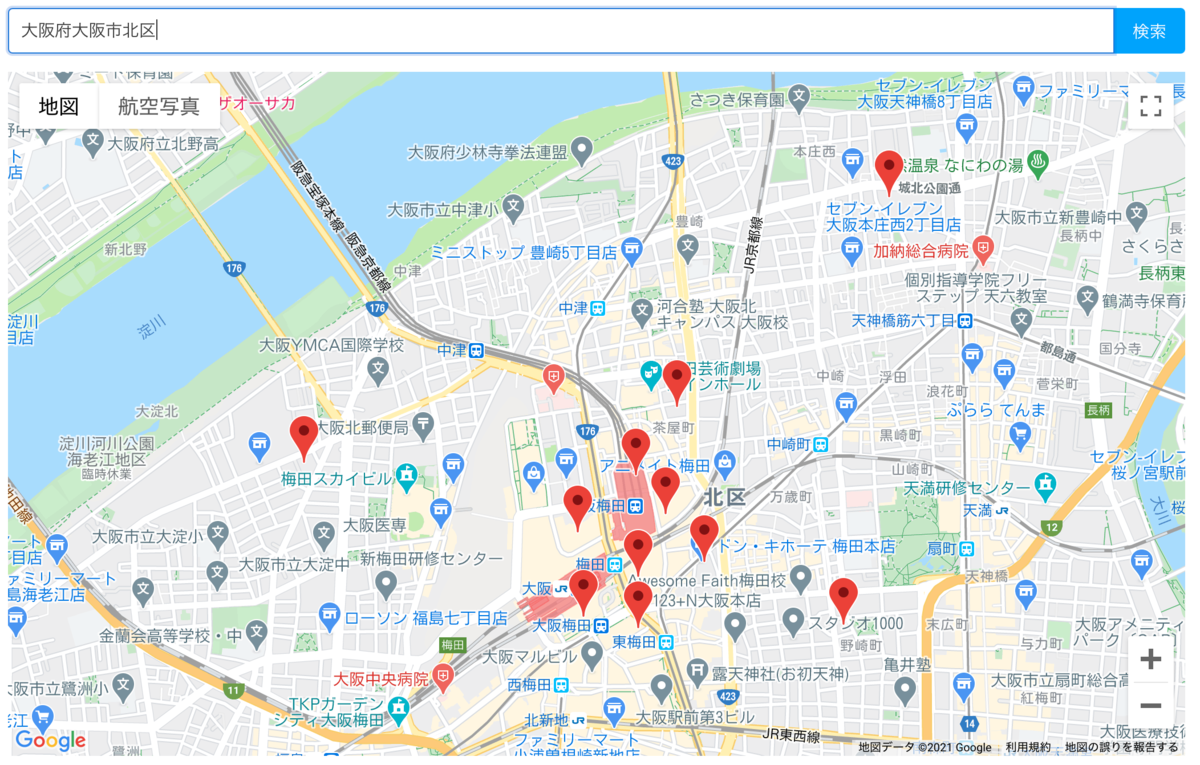Image resolution: width=1200 pixels, height=765 pixels.
Task: Click the 大阪中央病院 hospital icon
Action: 443,678
